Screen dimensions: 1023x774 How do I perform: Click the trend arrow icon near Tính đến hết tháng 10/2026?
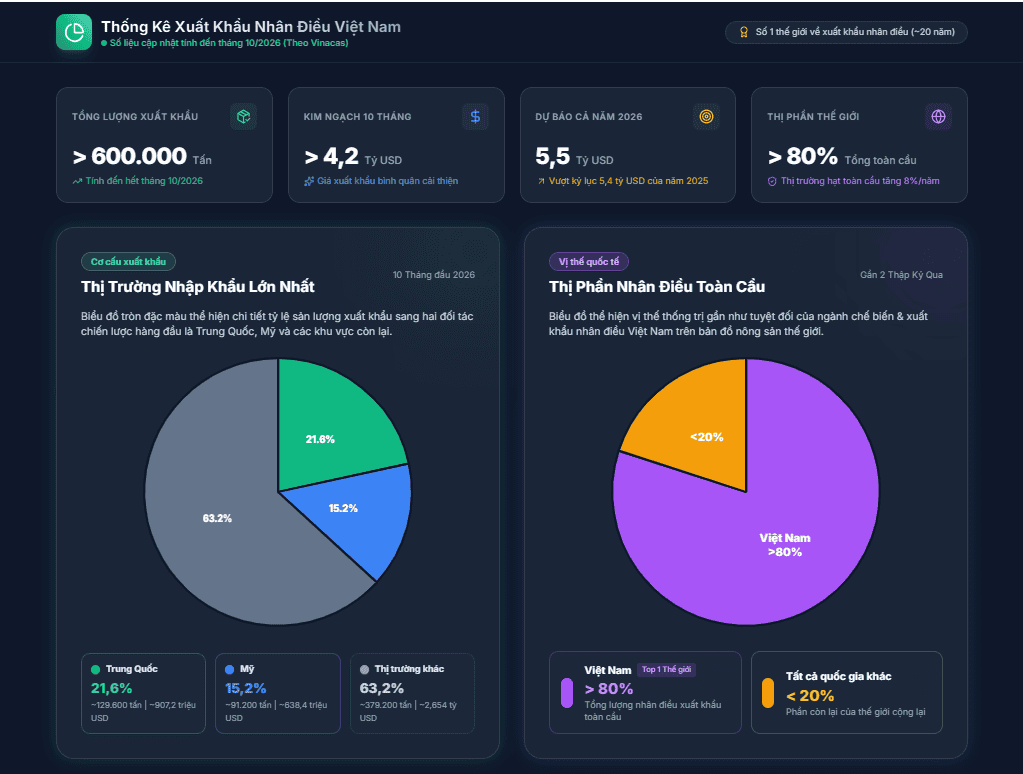click(x=77, y=181)
